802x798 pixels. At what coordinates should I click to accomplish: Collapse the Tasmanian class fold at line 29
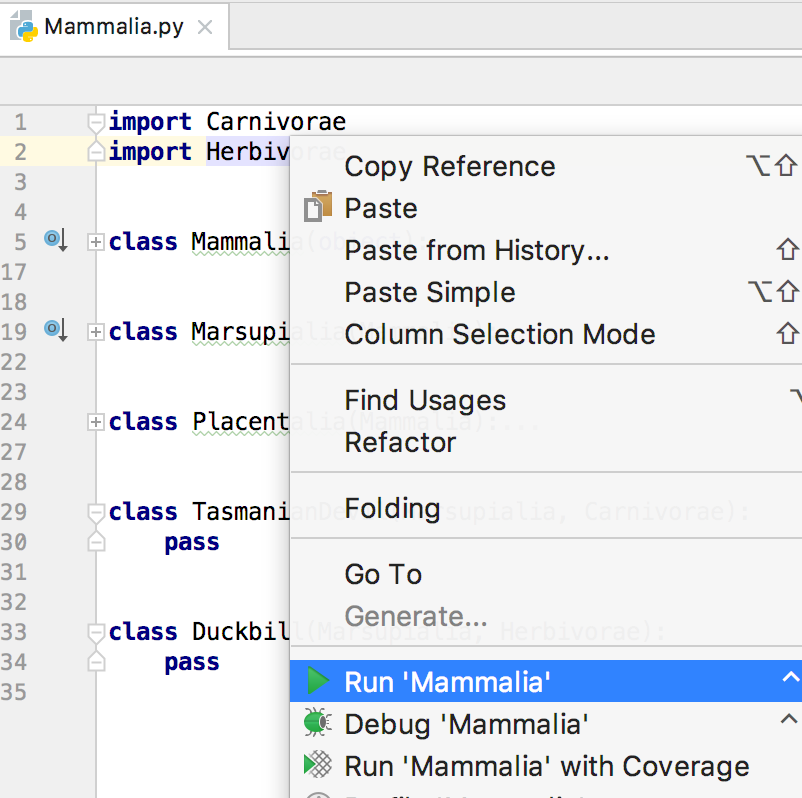(x=96, y=514)
